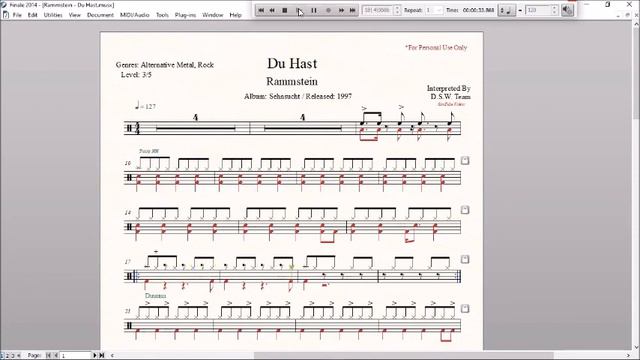Click the horizontal scrollbar thumb

(403, 356)
